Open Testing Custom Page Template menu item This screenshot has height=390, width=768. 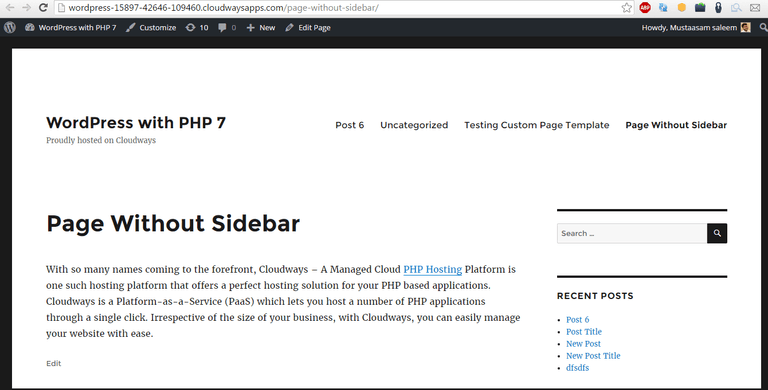[x=537, y=125]
